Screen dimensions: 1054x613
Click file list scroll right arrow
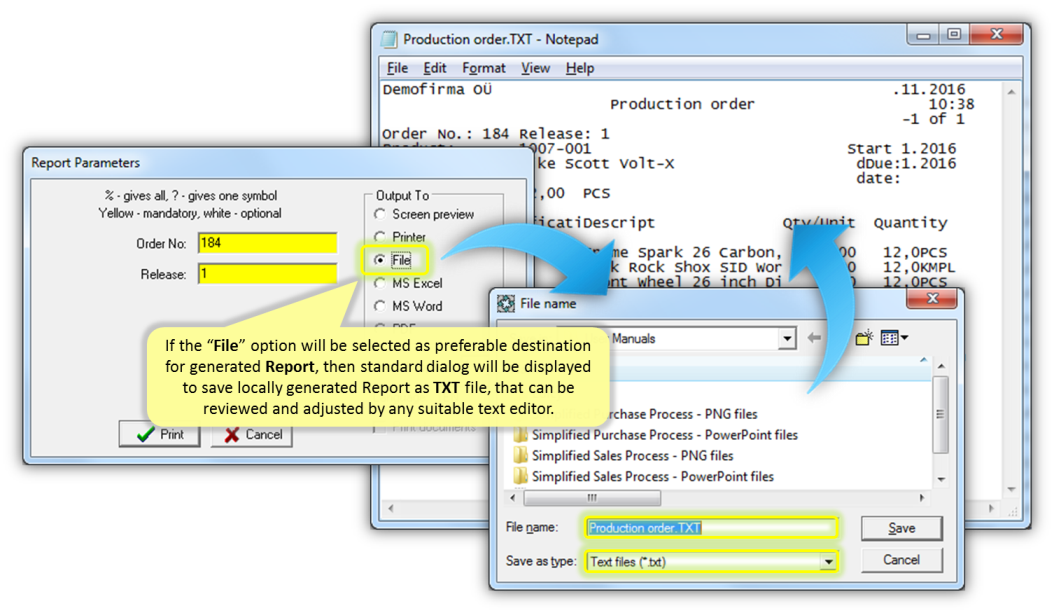pos(922,498)
